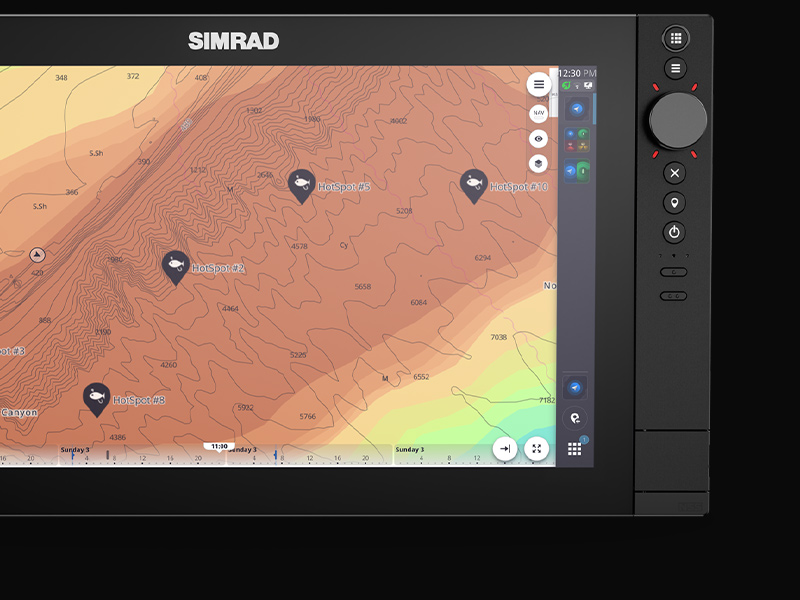Tap the NAV mode button
Image resolution: width=800 pixels, height=600 pixels.
pos(539,113)
